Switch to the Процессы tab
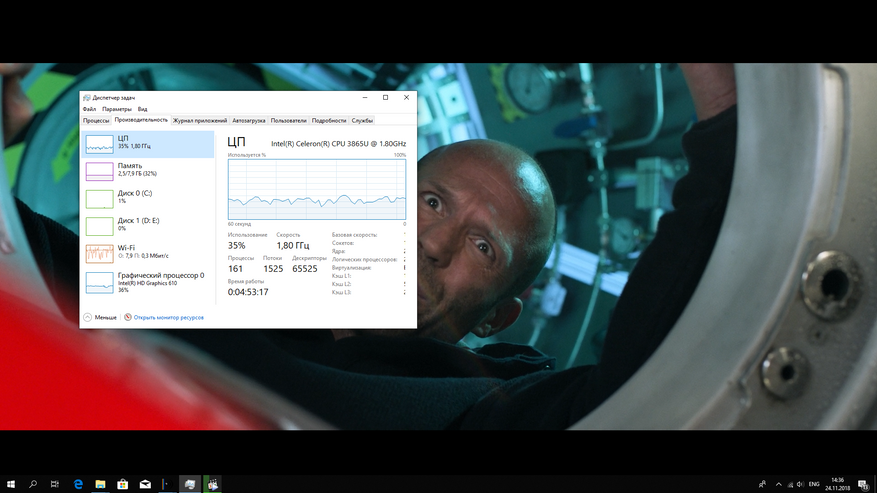Viewport: 877px width, 493px height. (96, 120)
